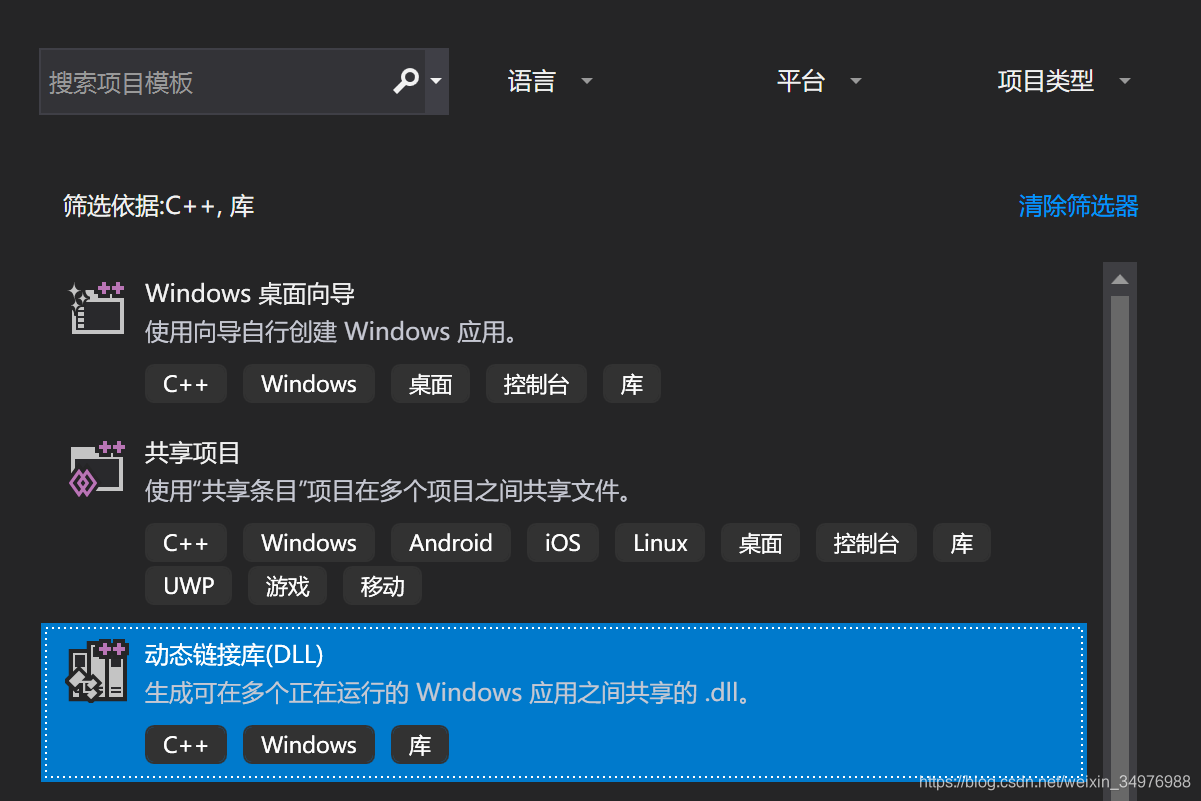
Task: Click the Windows 桌面向导 title
Action: [250, 293]
